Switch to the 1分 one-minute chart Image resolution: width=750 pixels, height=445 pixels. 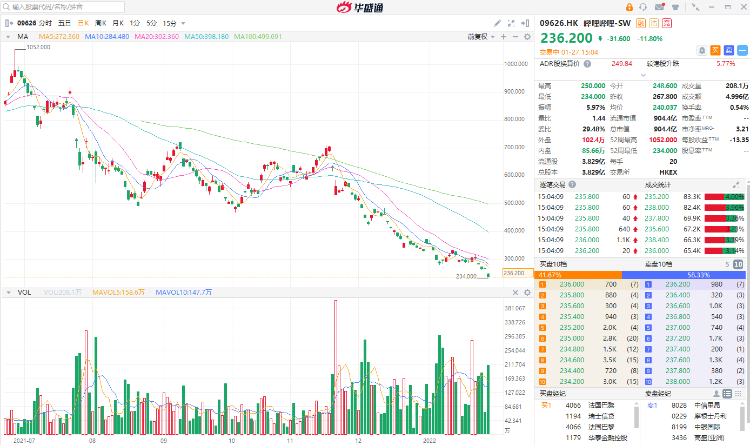pos(134,23)
